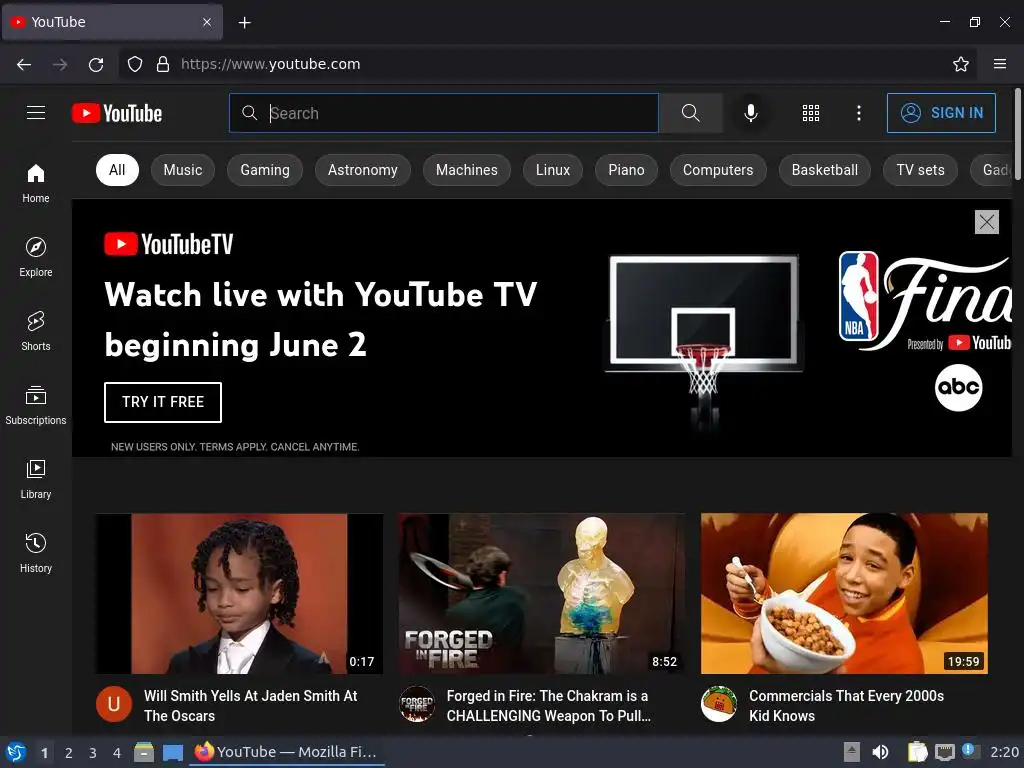
Task: Open the volume tray icon
Action: 880,752
